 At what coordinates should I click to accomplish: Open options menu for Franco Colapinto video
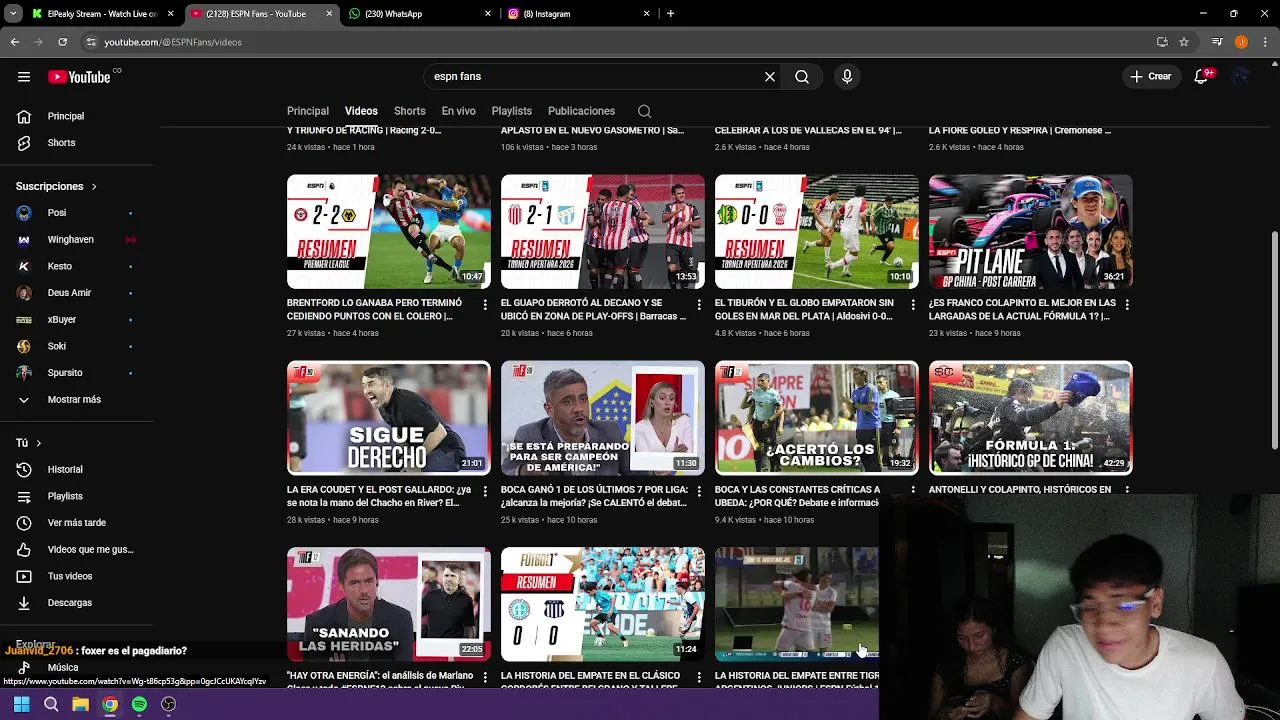click(1127, 304)
